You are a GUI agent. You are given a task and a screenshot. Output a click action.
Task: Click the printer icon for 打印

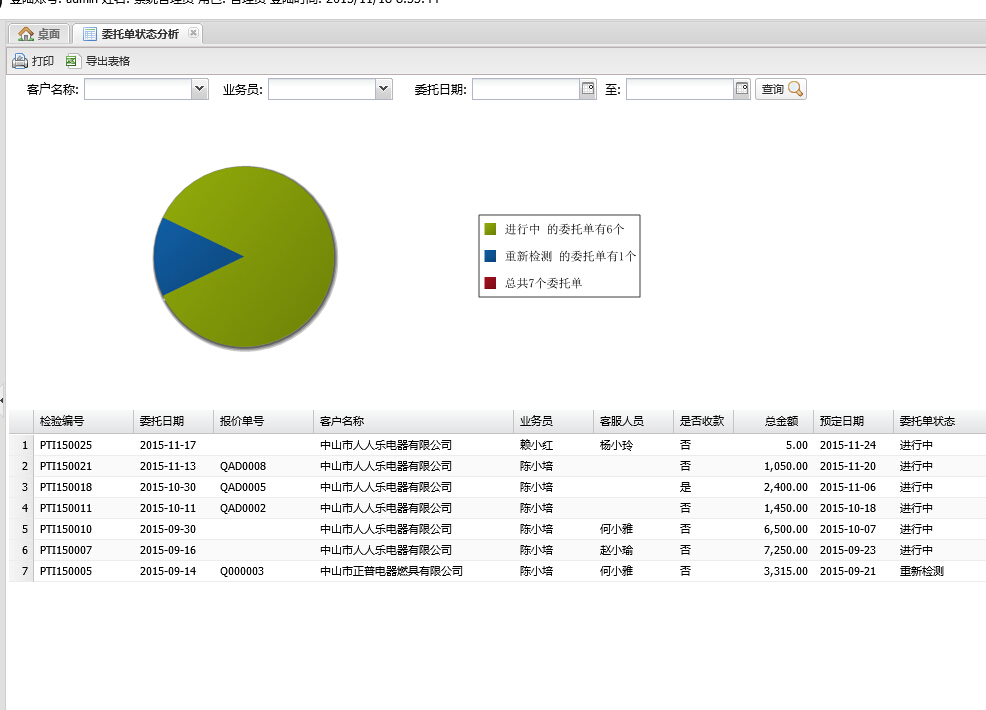click(20, 61)
